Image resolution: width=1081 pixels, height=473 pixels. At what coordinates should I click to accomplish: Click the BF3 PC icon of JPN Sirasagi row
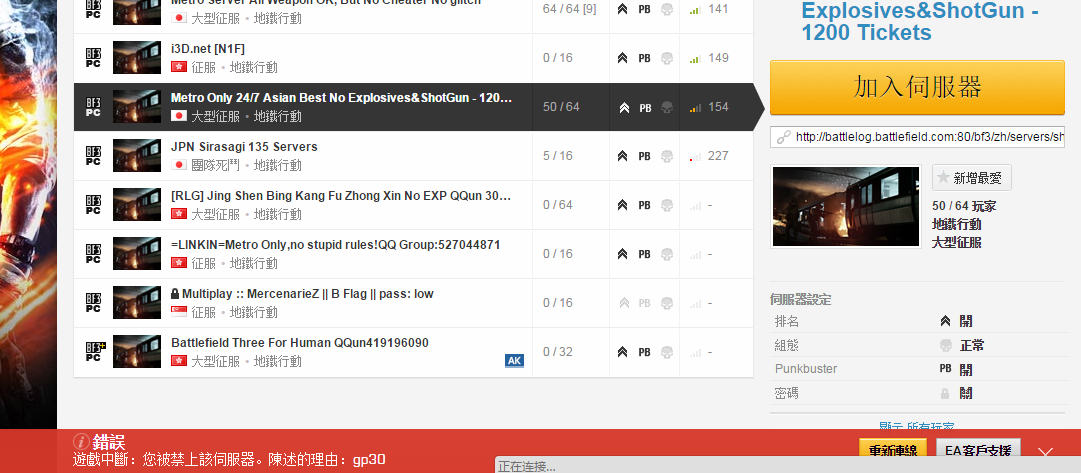tap(93, 156)
